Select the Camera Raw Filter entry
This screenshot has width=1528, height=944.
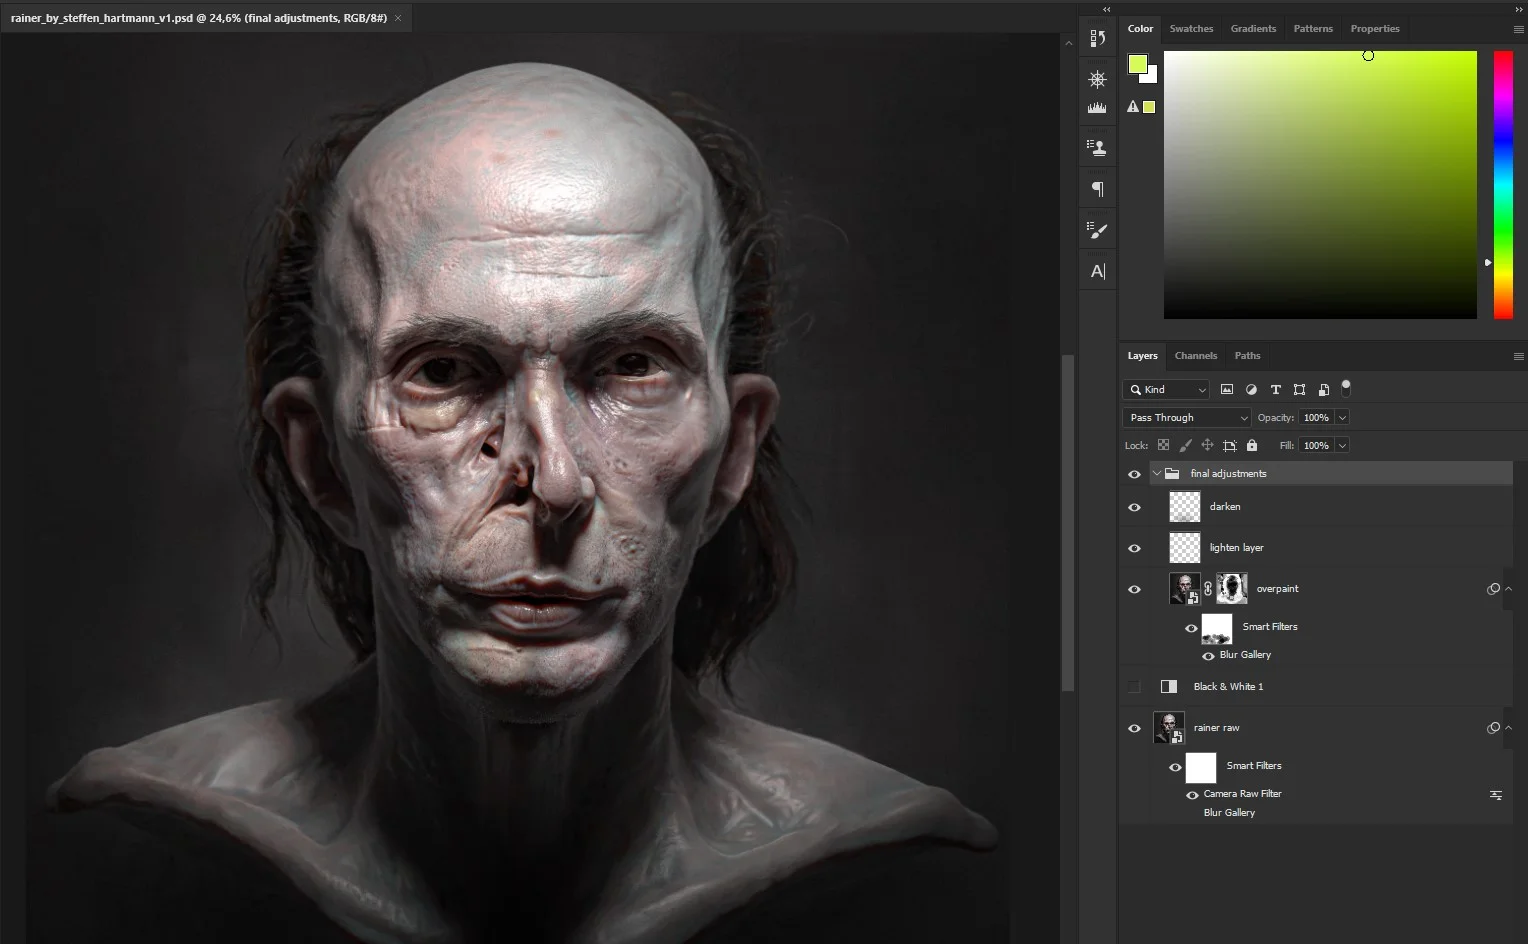coord(1242,793)
